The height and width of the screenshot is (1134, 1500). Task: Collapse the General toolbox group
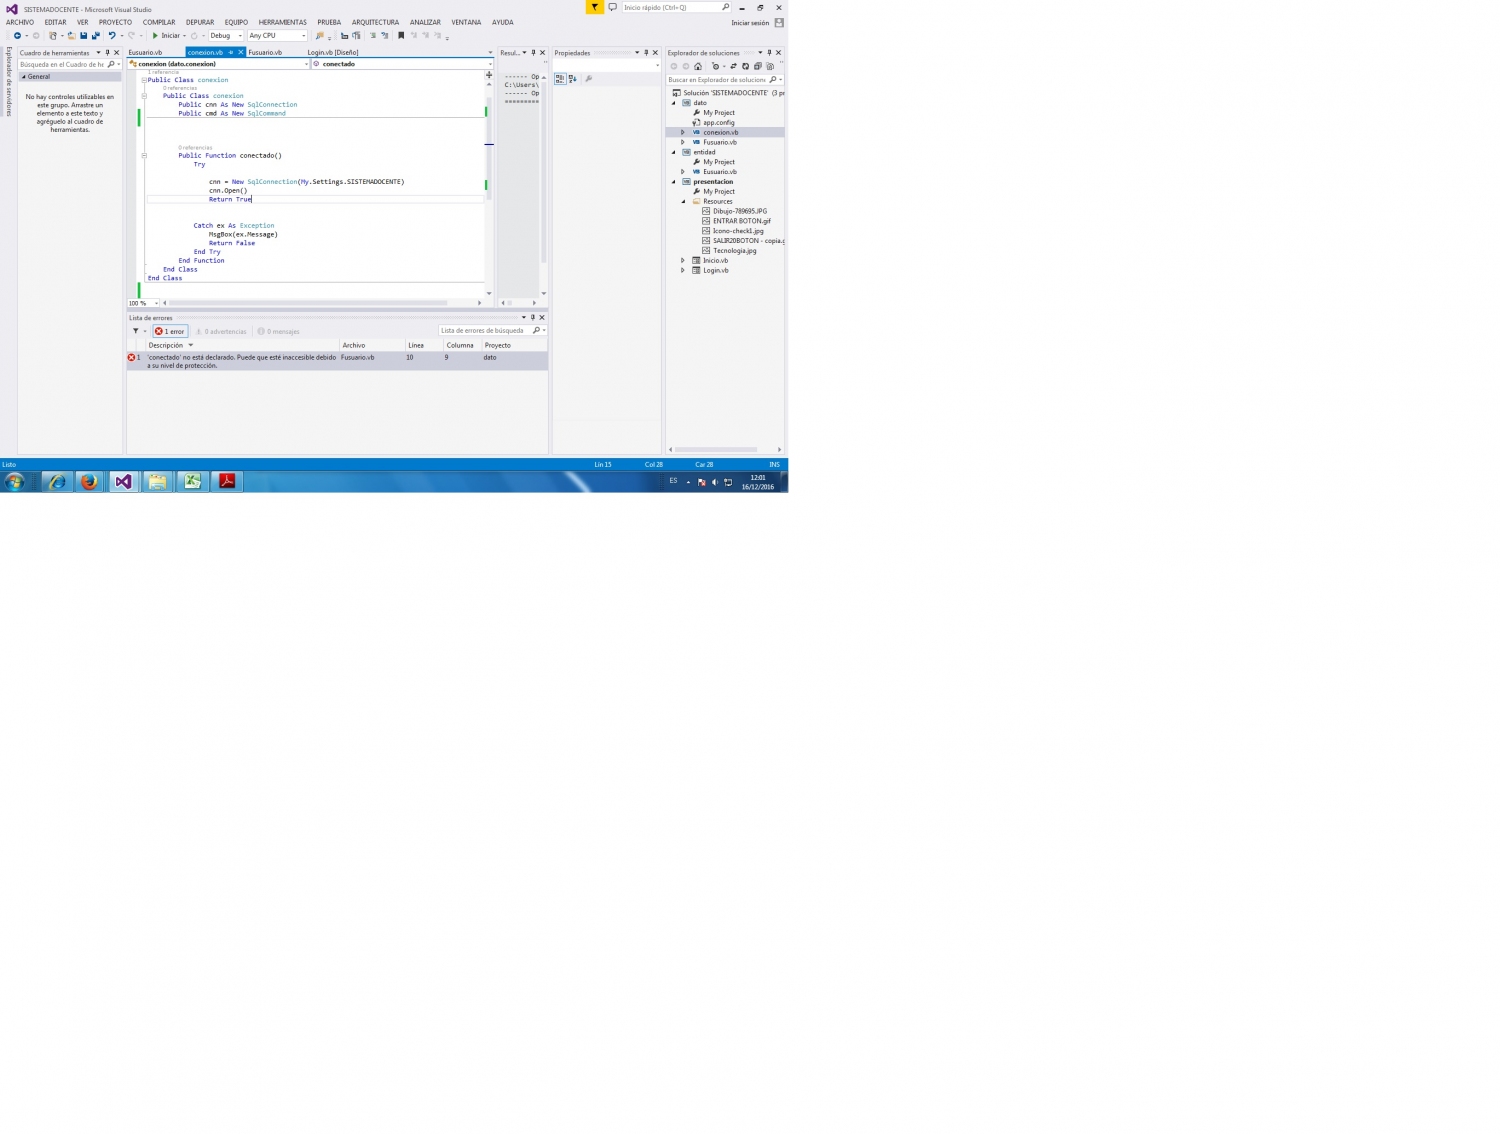23,77
